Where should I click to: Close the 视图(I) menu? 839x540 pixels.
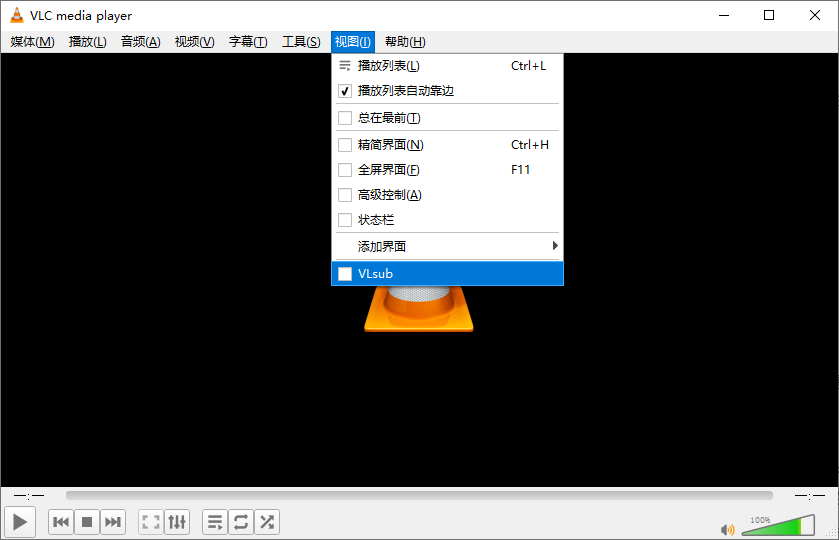tap(353, 42)
